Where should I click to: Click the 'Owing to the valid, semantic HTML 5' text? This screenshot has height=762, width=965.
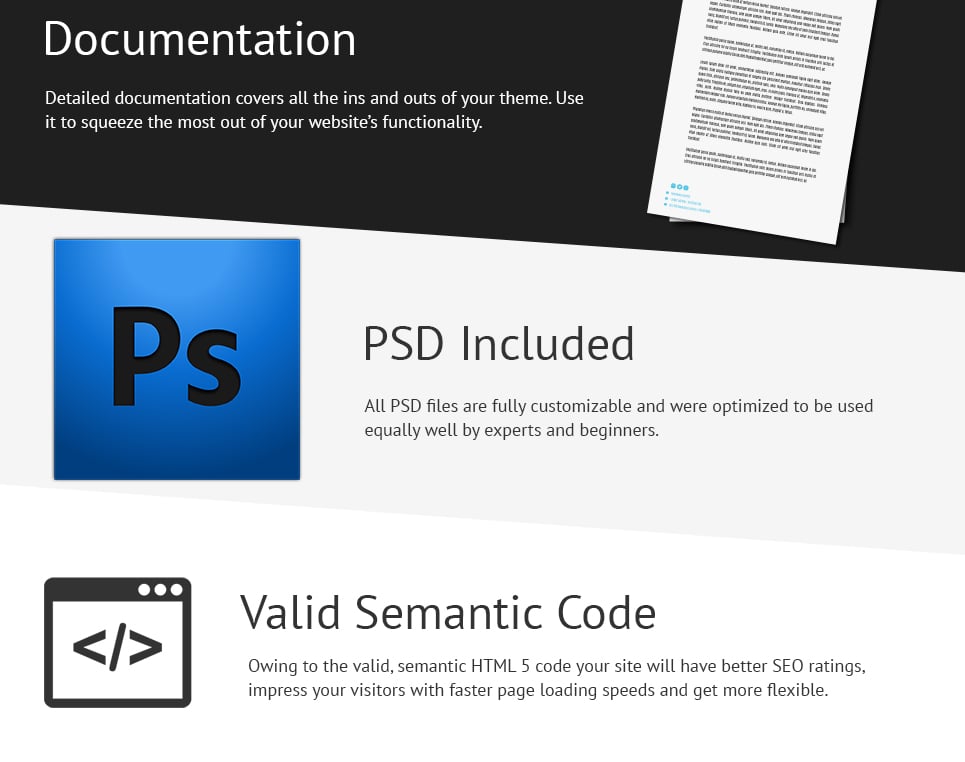556,678
